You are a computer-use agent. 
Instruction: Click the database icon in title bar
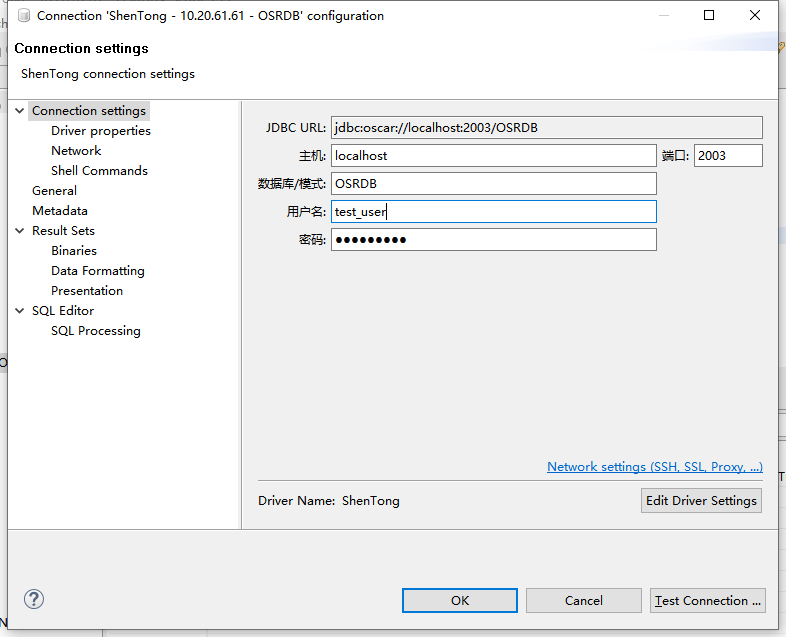click(24, 16)
